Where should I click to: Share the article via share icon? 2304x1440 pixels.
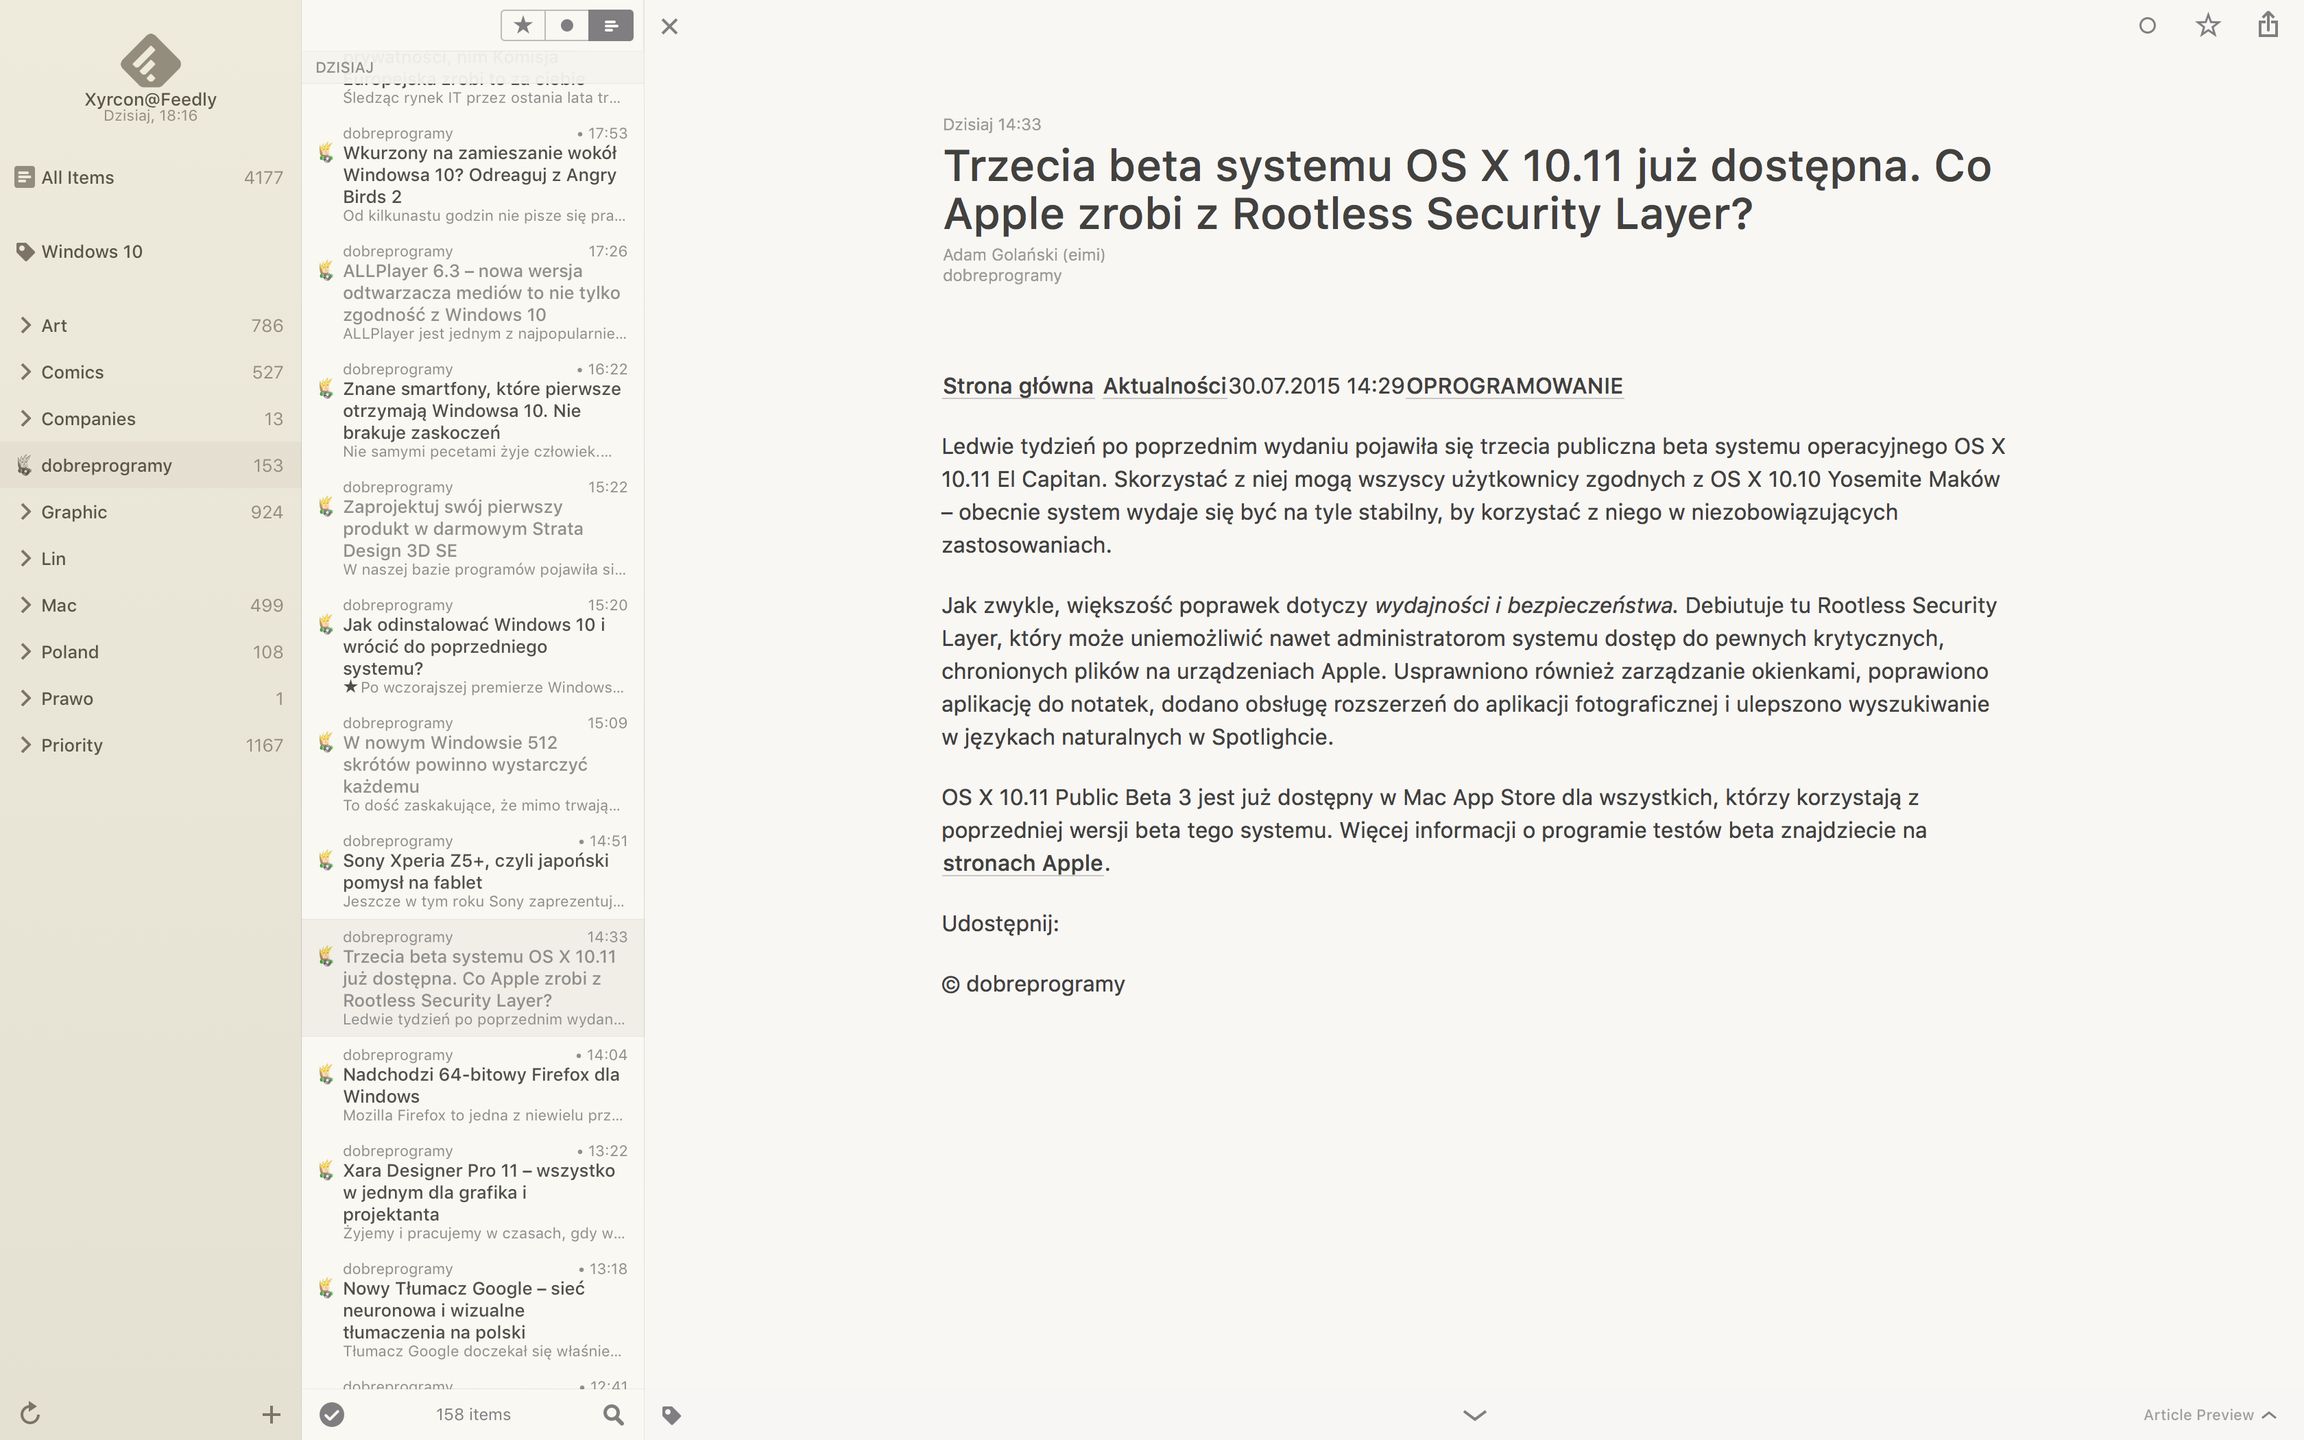(x=2267, y=25)
